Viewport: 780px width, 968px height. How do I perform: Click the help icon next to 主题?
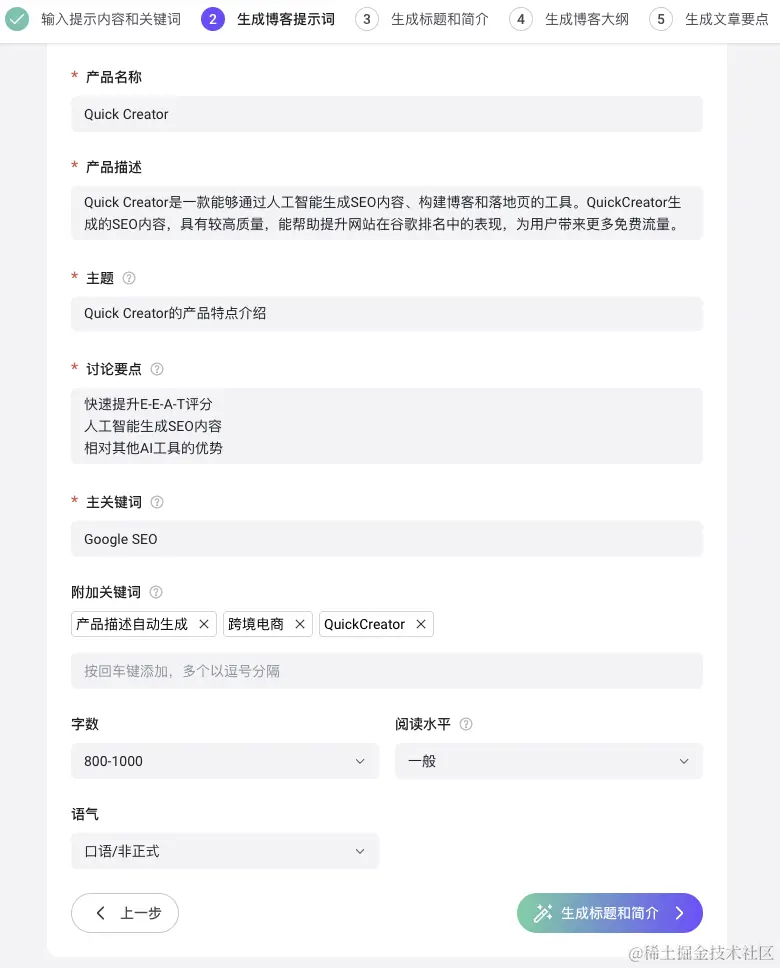tap(129, 278)
